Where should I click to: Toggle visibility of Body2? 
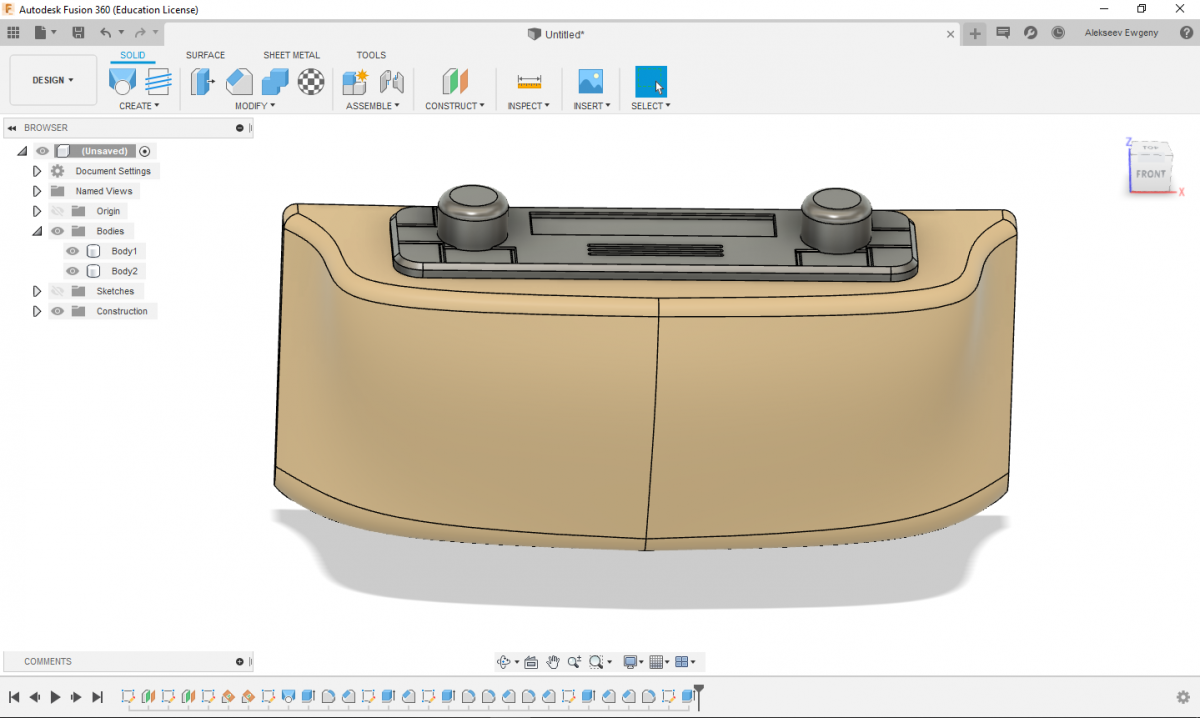(x=72, y=271)
